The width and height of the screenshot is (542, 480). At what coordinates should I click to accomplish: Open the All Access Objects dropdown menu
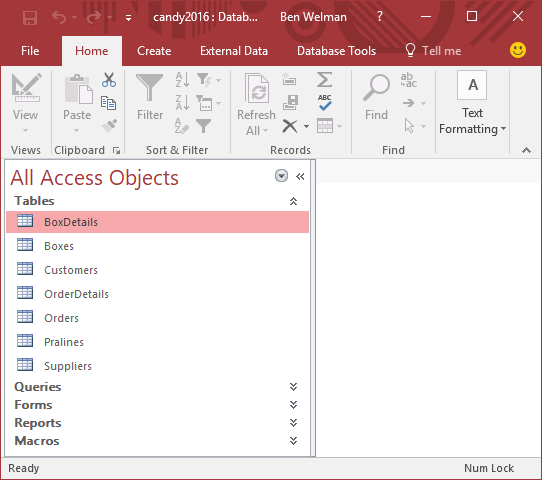point(281,176)
